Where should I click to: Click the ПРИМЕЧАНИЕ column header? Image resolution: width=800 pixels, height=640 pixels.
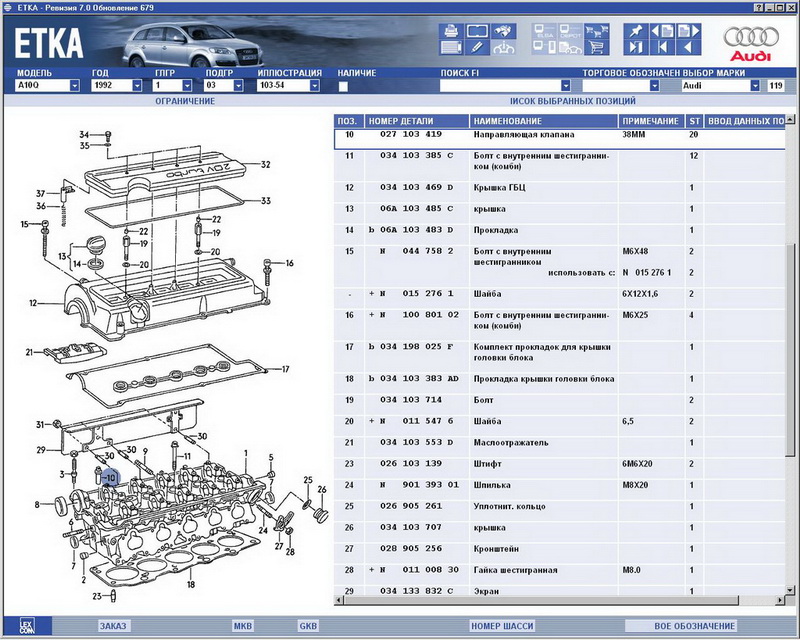coord(651,121)
